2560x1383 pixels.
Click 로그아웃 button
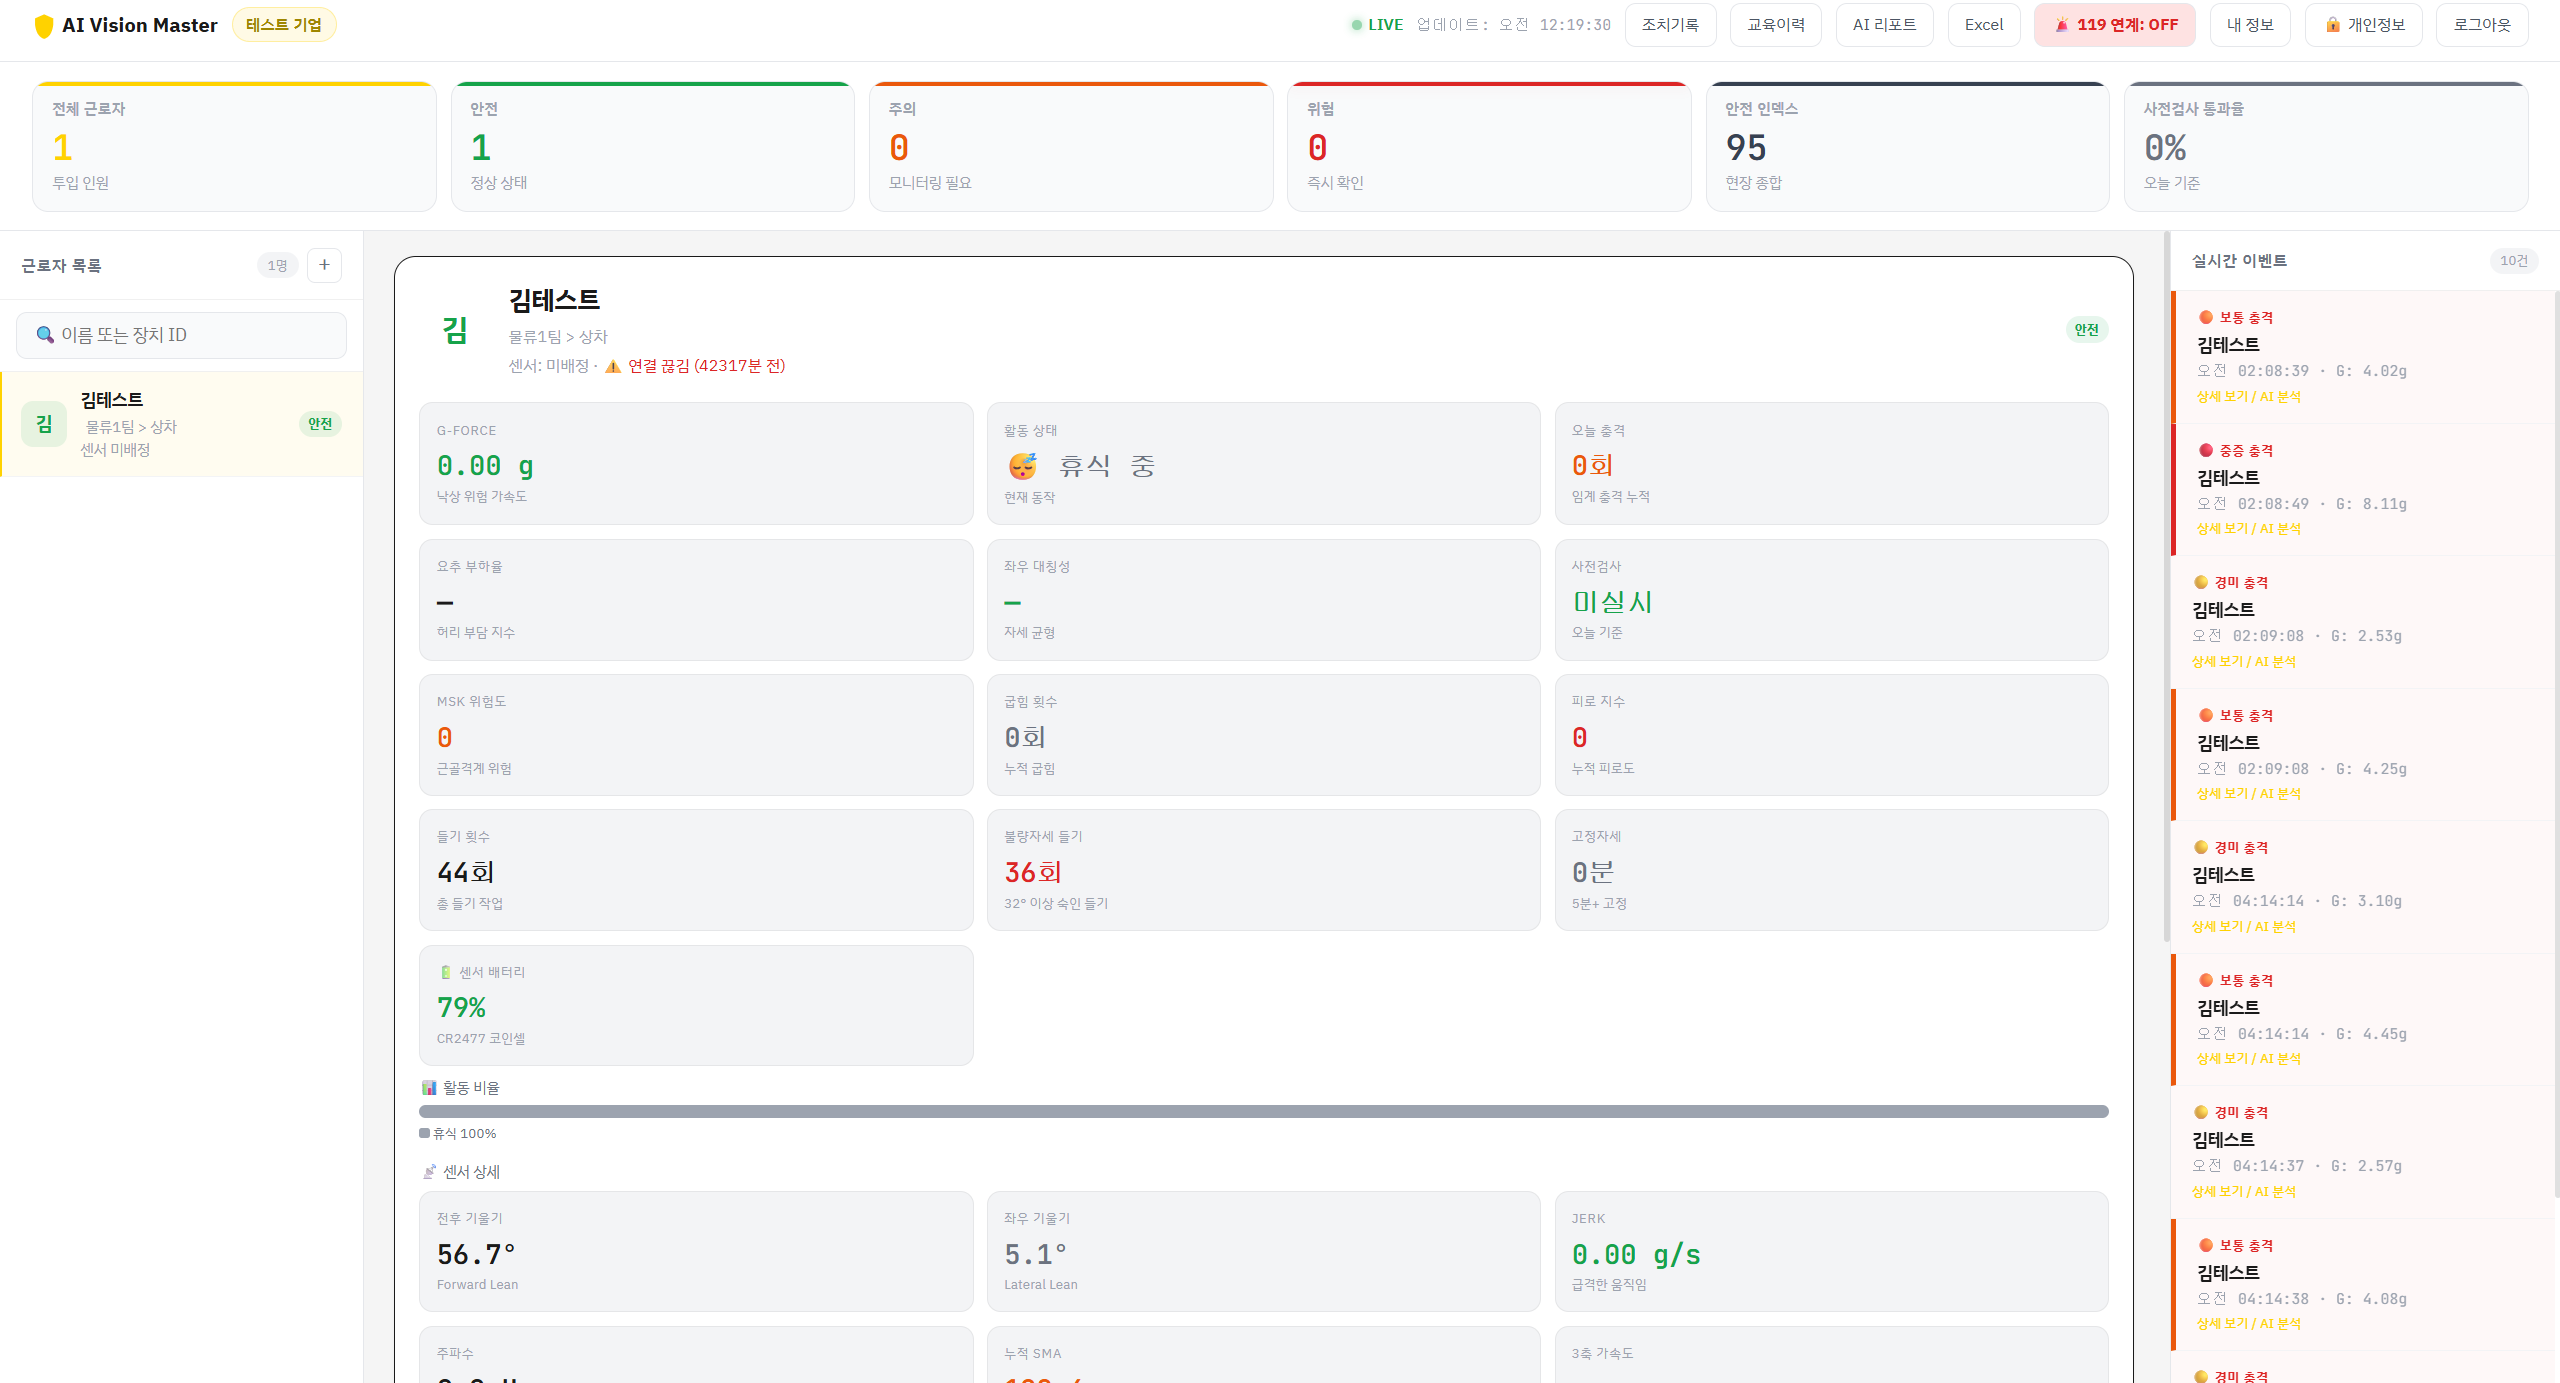click(x=2481, y=25)
